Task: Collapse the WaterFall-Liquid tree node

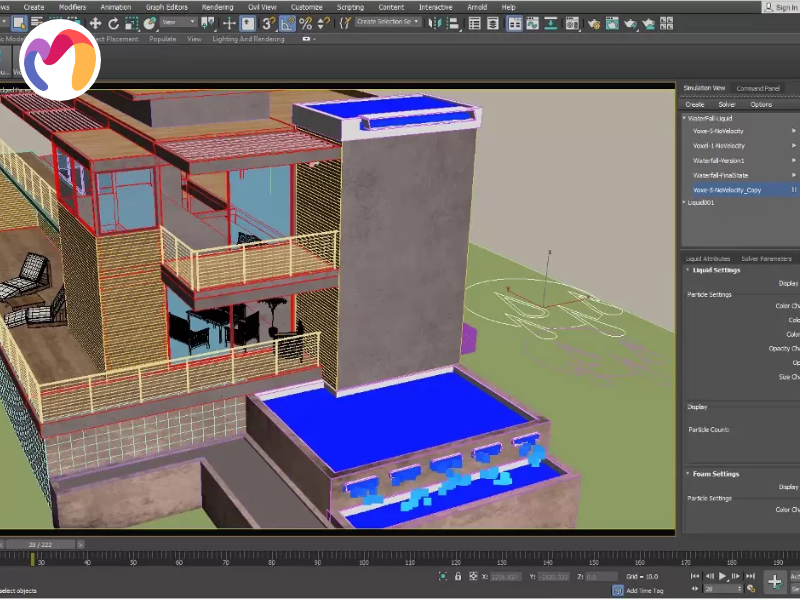Action: point(684,118)
